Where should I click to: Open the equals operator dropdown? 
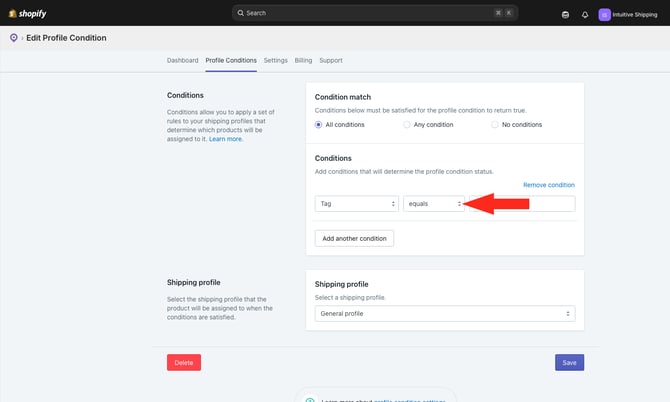(434, 204)
